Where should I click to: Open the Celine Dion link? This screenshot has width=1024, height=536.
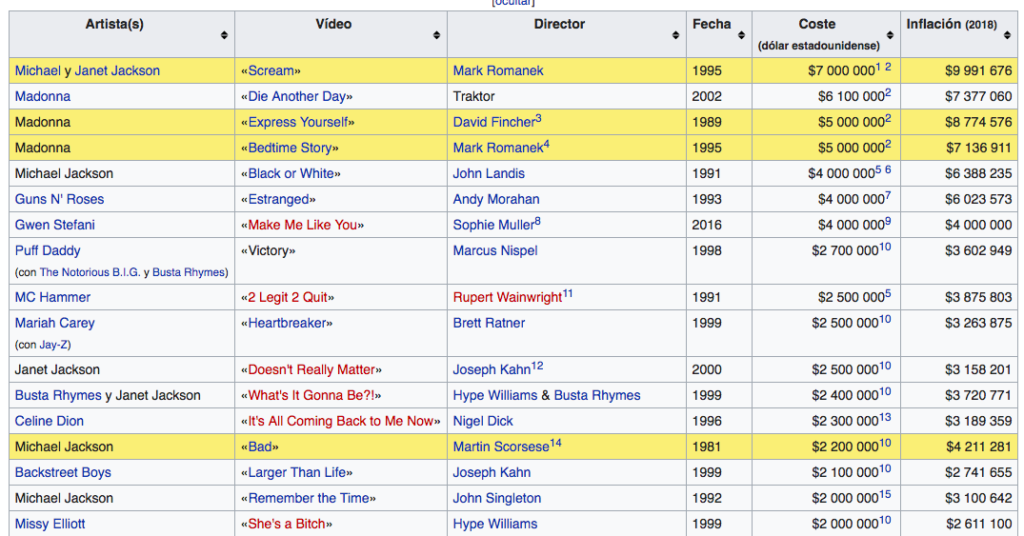point(49,421)
